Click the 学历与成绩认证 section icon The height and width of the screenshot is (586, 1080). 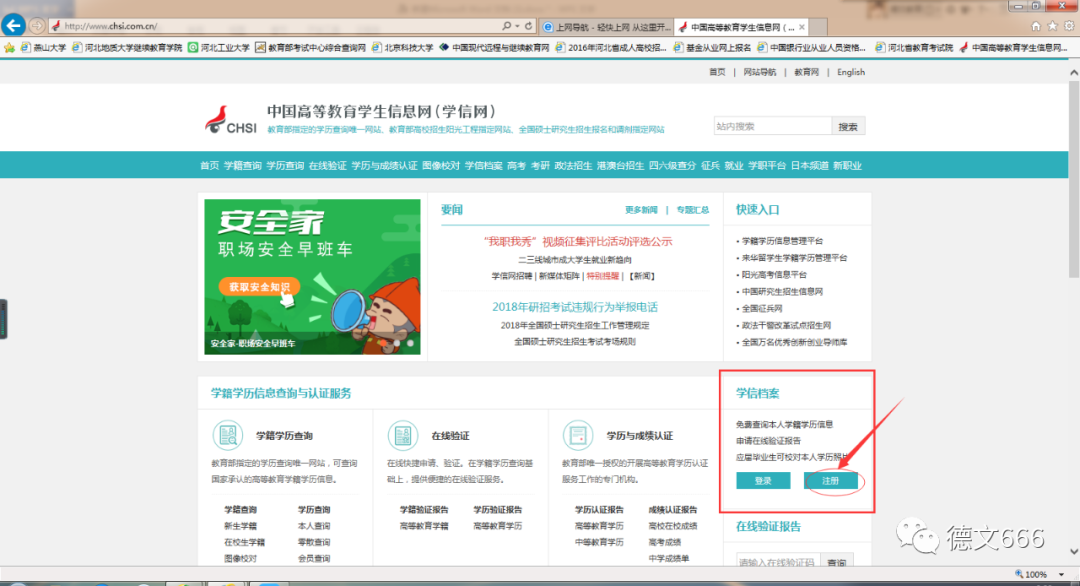tap(577, 435)
